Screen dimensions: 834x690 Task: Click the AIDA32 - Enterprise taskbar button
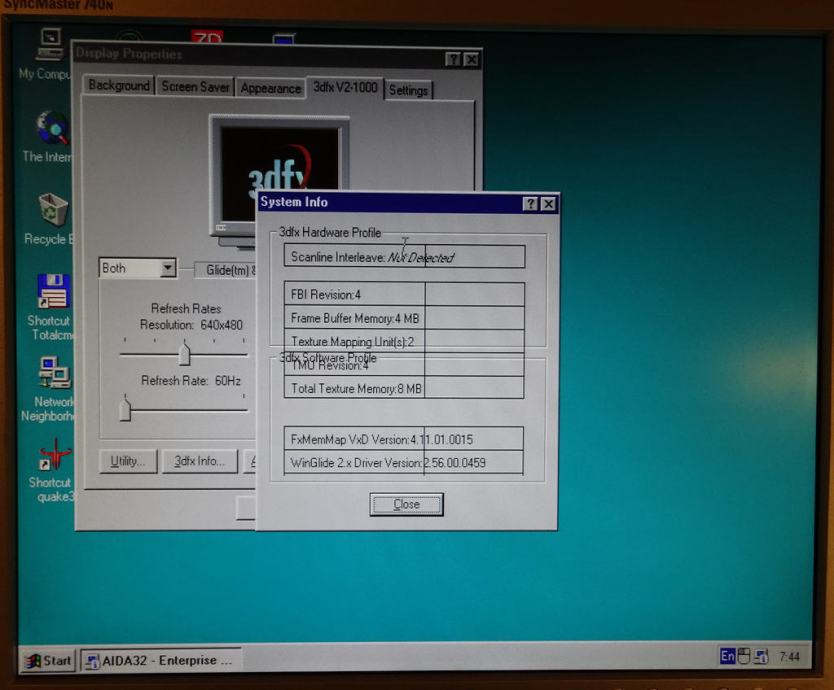click(x=161, y=661)
